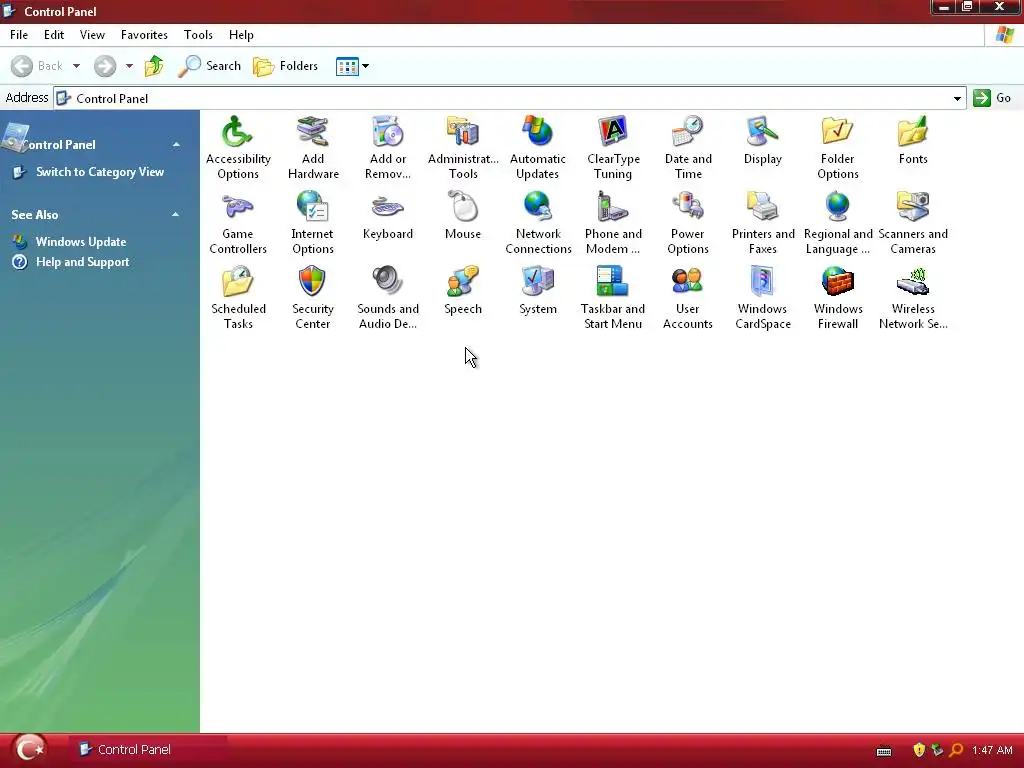Click the Forward arrow button
Viewport: 1024px width, 768px height.
point(104,66)
